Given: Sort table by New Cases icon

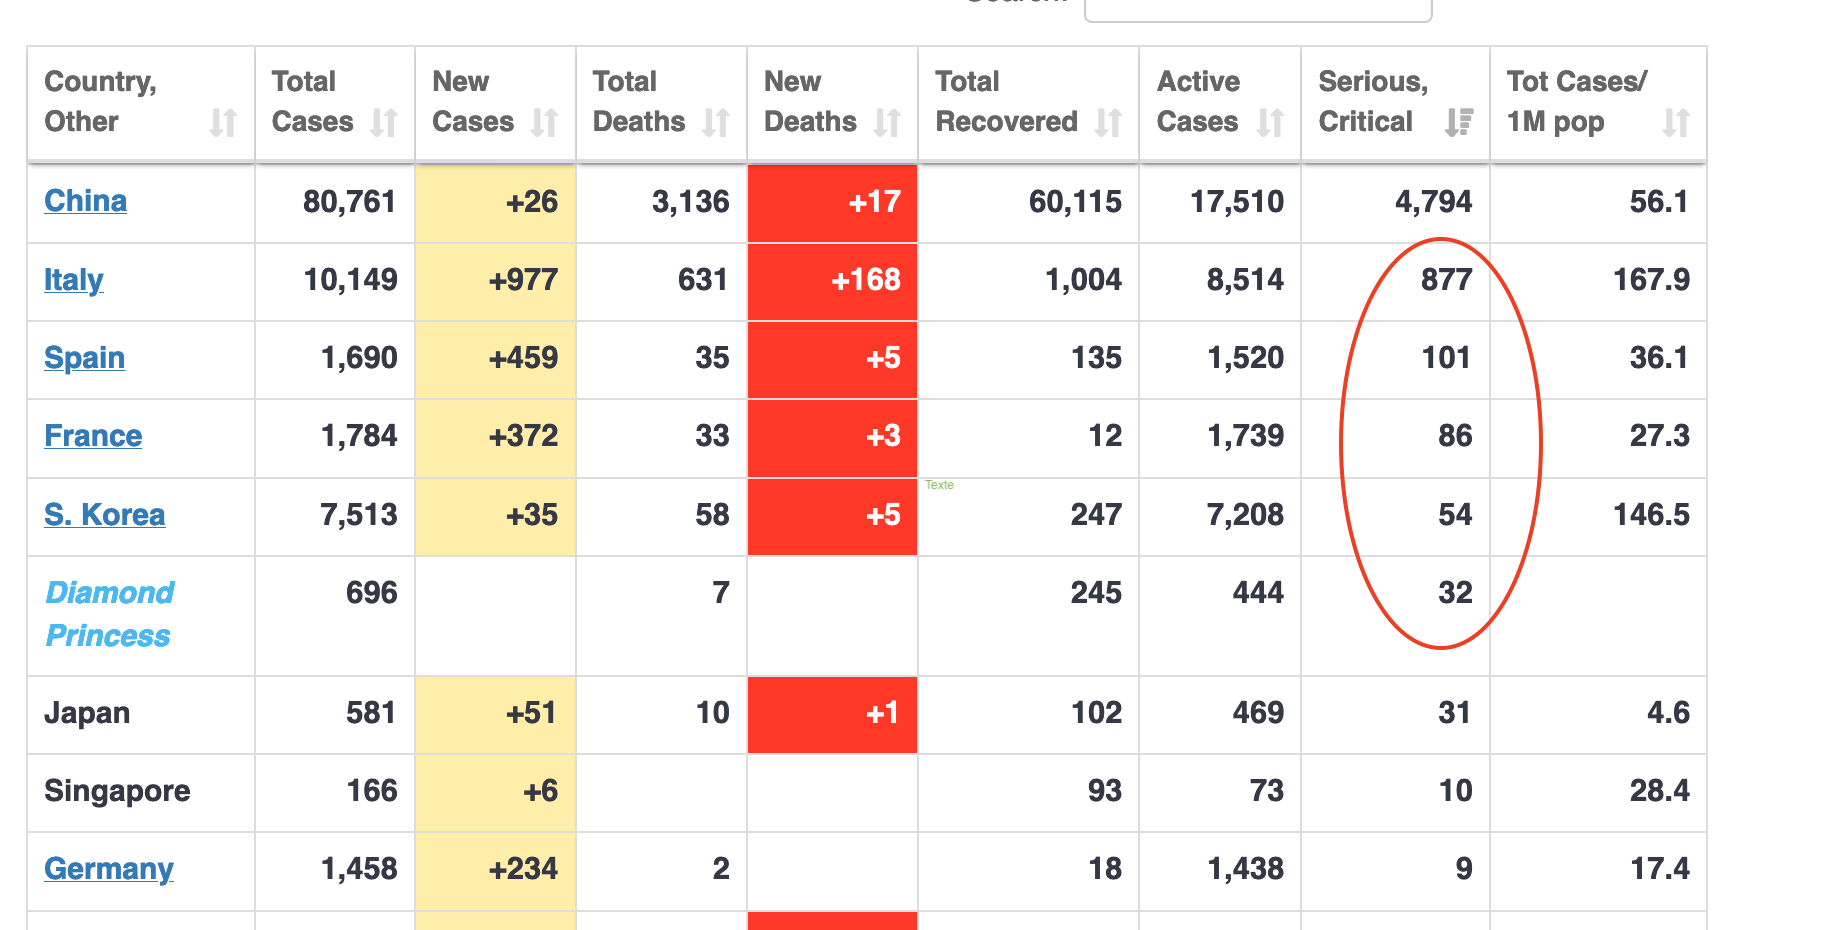Looking at the screenshot, I should [544, 123].
